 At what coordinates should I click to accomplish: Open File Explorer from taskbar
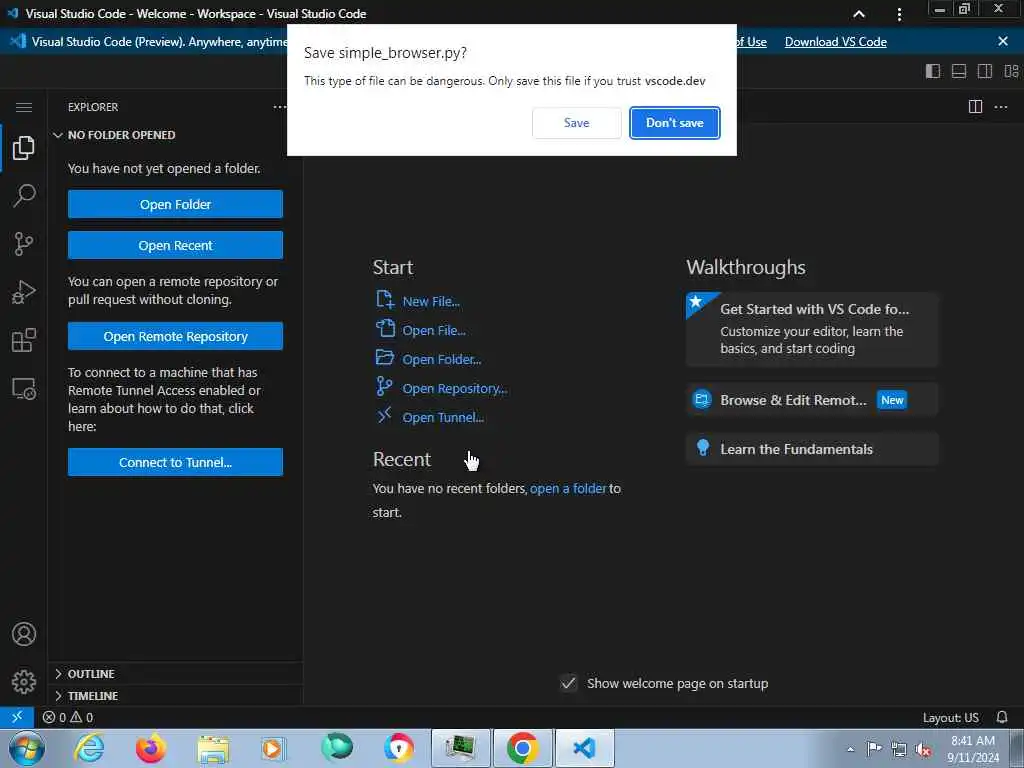[213, 748]
